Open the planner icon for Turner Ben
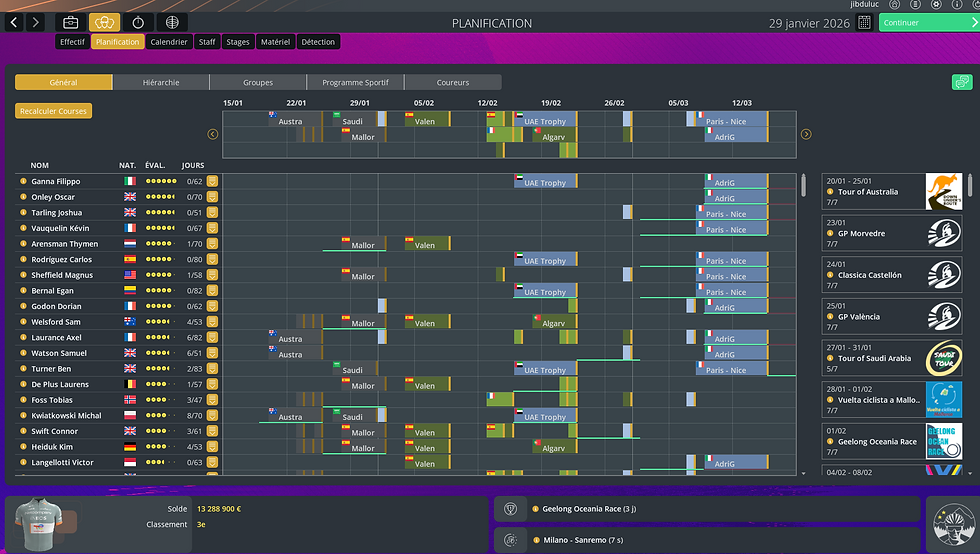 [x=212, y=369]
